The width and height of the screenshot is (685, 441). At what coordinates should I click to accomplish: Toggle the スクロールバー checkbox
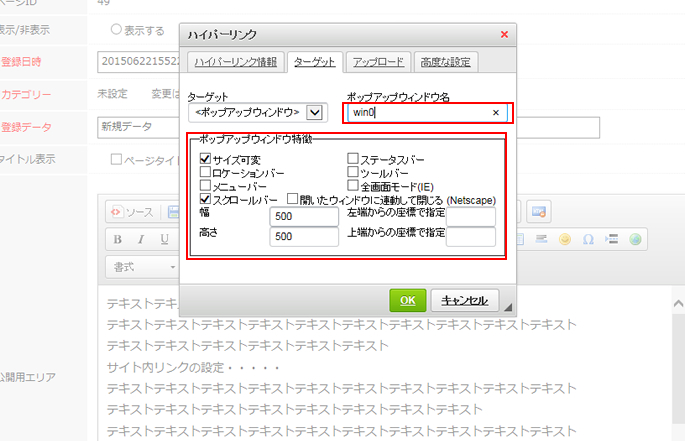[x=206, y=199]
